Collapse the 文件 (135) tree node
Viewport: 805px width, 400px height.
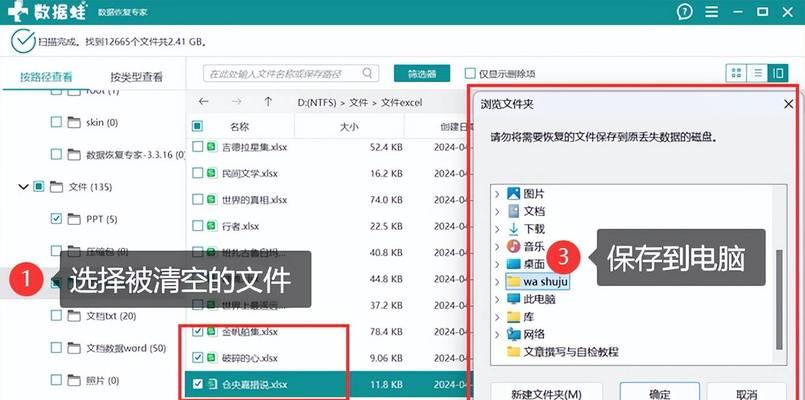(x=23, y=187)
